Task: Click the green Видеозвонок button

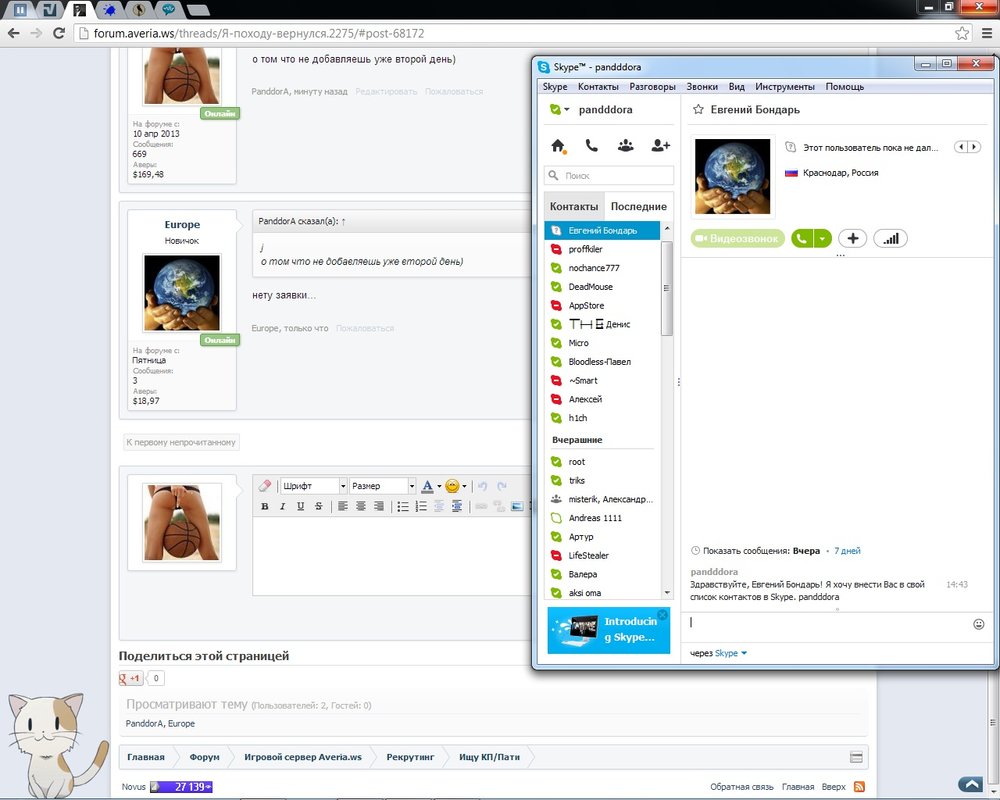Action: click(x=737, y=239)
